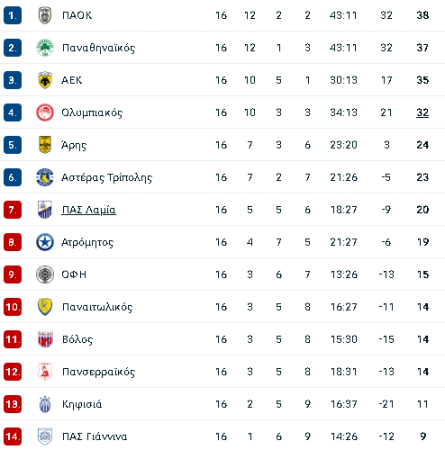Click the Κηφισιά blue striped crest
The image size is (445, 450).
(x=45, y=404)
